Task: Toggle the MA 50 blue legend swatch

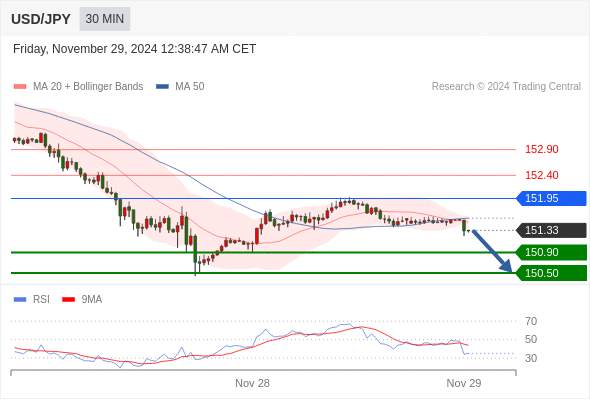Action: click(162, 87)
